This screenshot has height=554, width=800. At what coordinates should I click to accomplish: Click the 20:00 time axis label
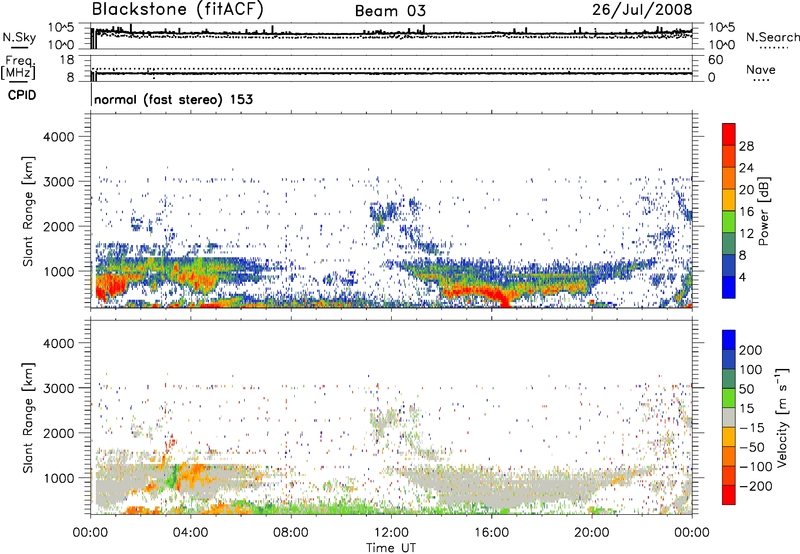(592, 533)
